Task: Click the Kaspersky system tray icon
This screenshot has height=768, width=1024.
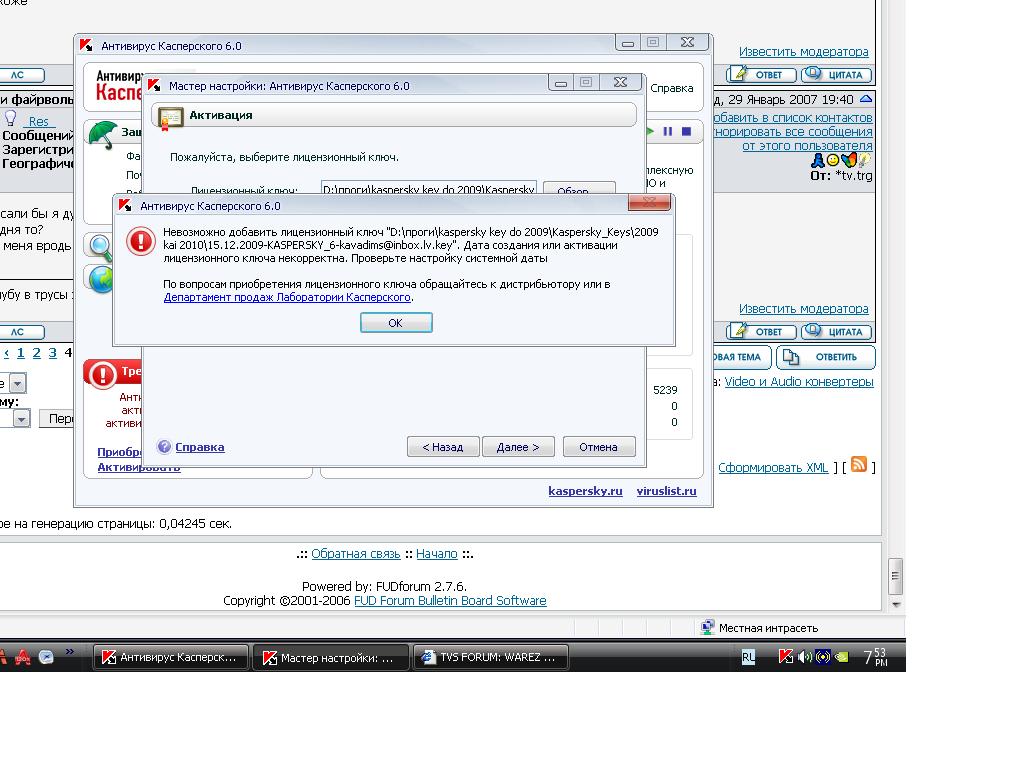Action: [786, 657]
